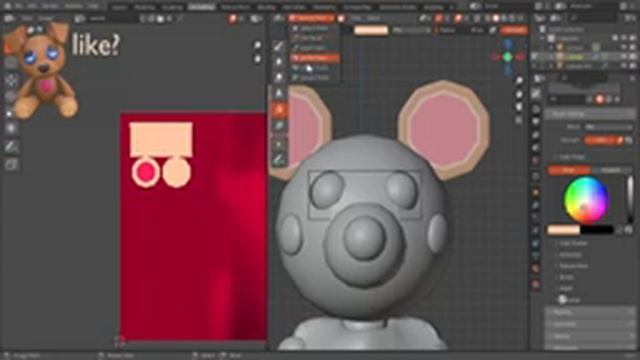Image resolution: width=640 pixels, height=360 pixels.
Task: Click the outliner display mode icon
Action: tap(556, 18)
